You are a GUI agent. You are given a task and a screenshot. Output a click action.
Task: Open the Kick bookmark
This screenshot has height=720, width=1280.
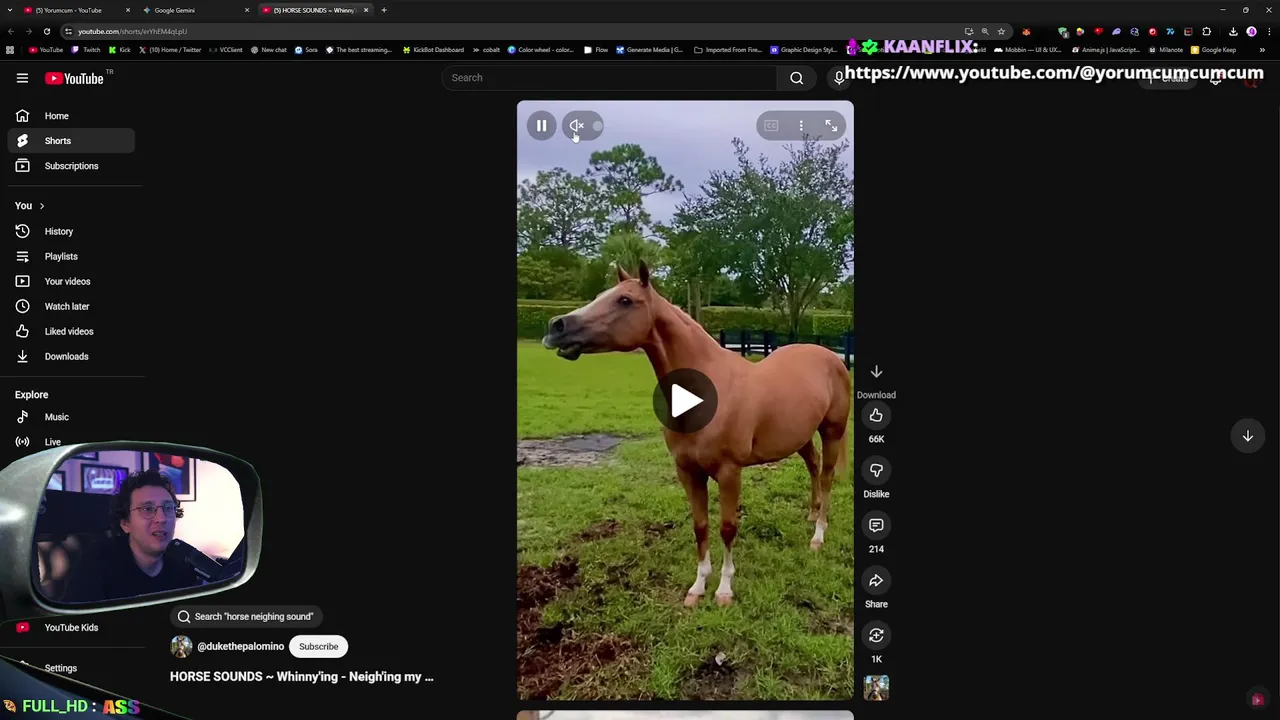click(x=120, y=50)
